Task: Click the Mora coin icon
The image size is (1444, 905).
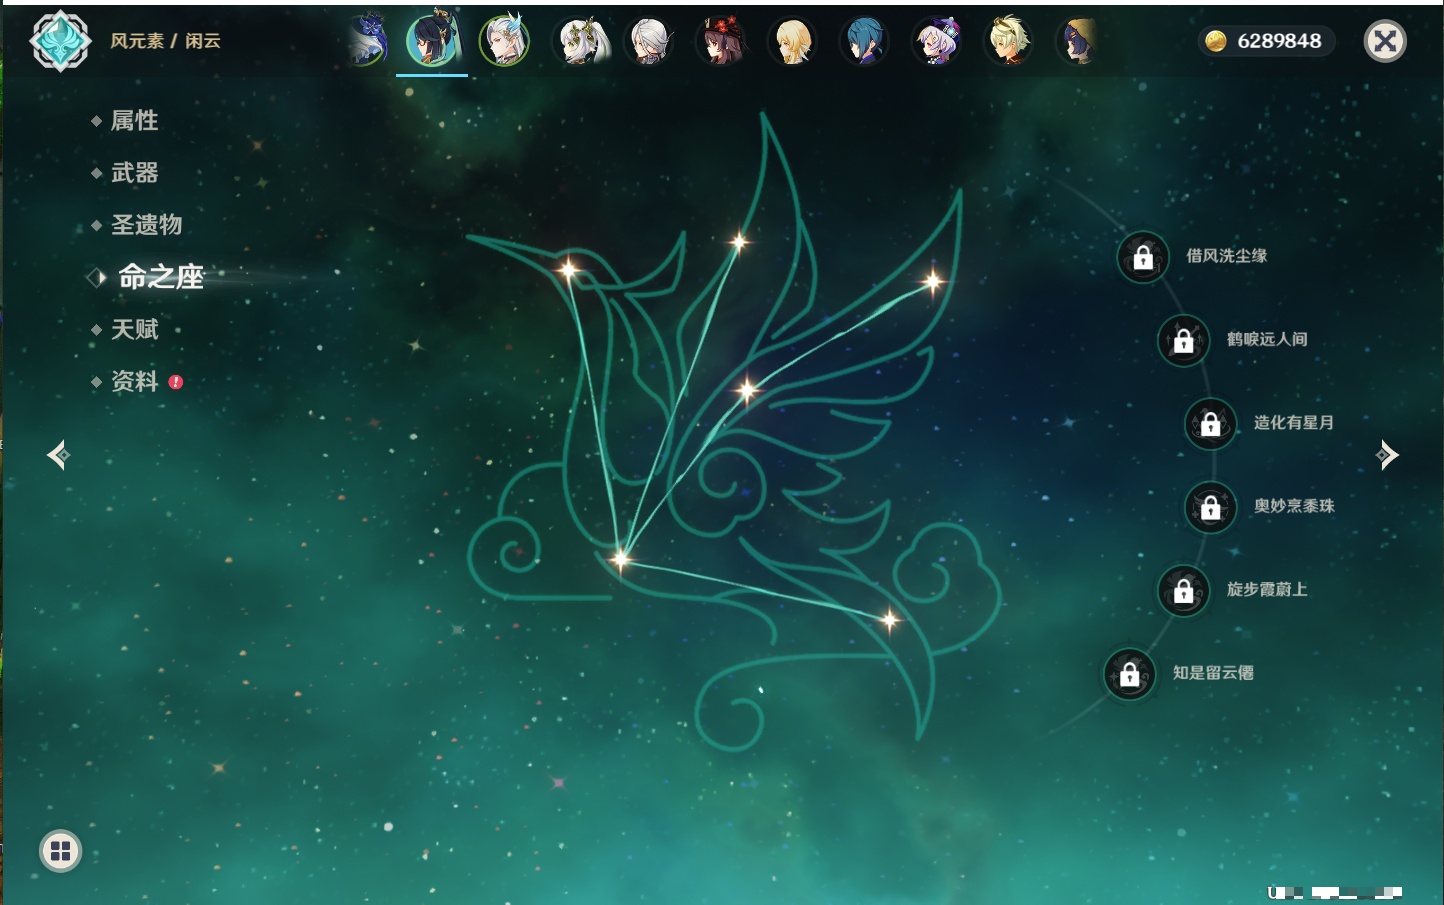Action: (x=1215, y=41)
